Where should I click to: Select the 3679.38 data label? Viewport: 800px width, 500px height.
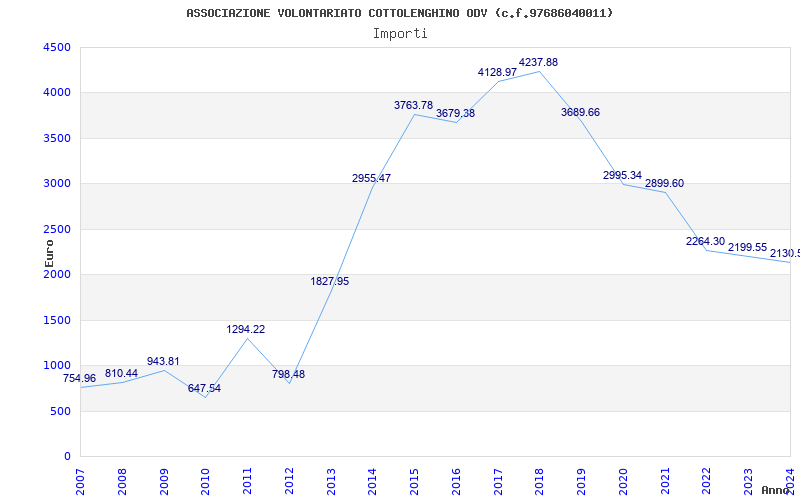(x=456, y=113)
